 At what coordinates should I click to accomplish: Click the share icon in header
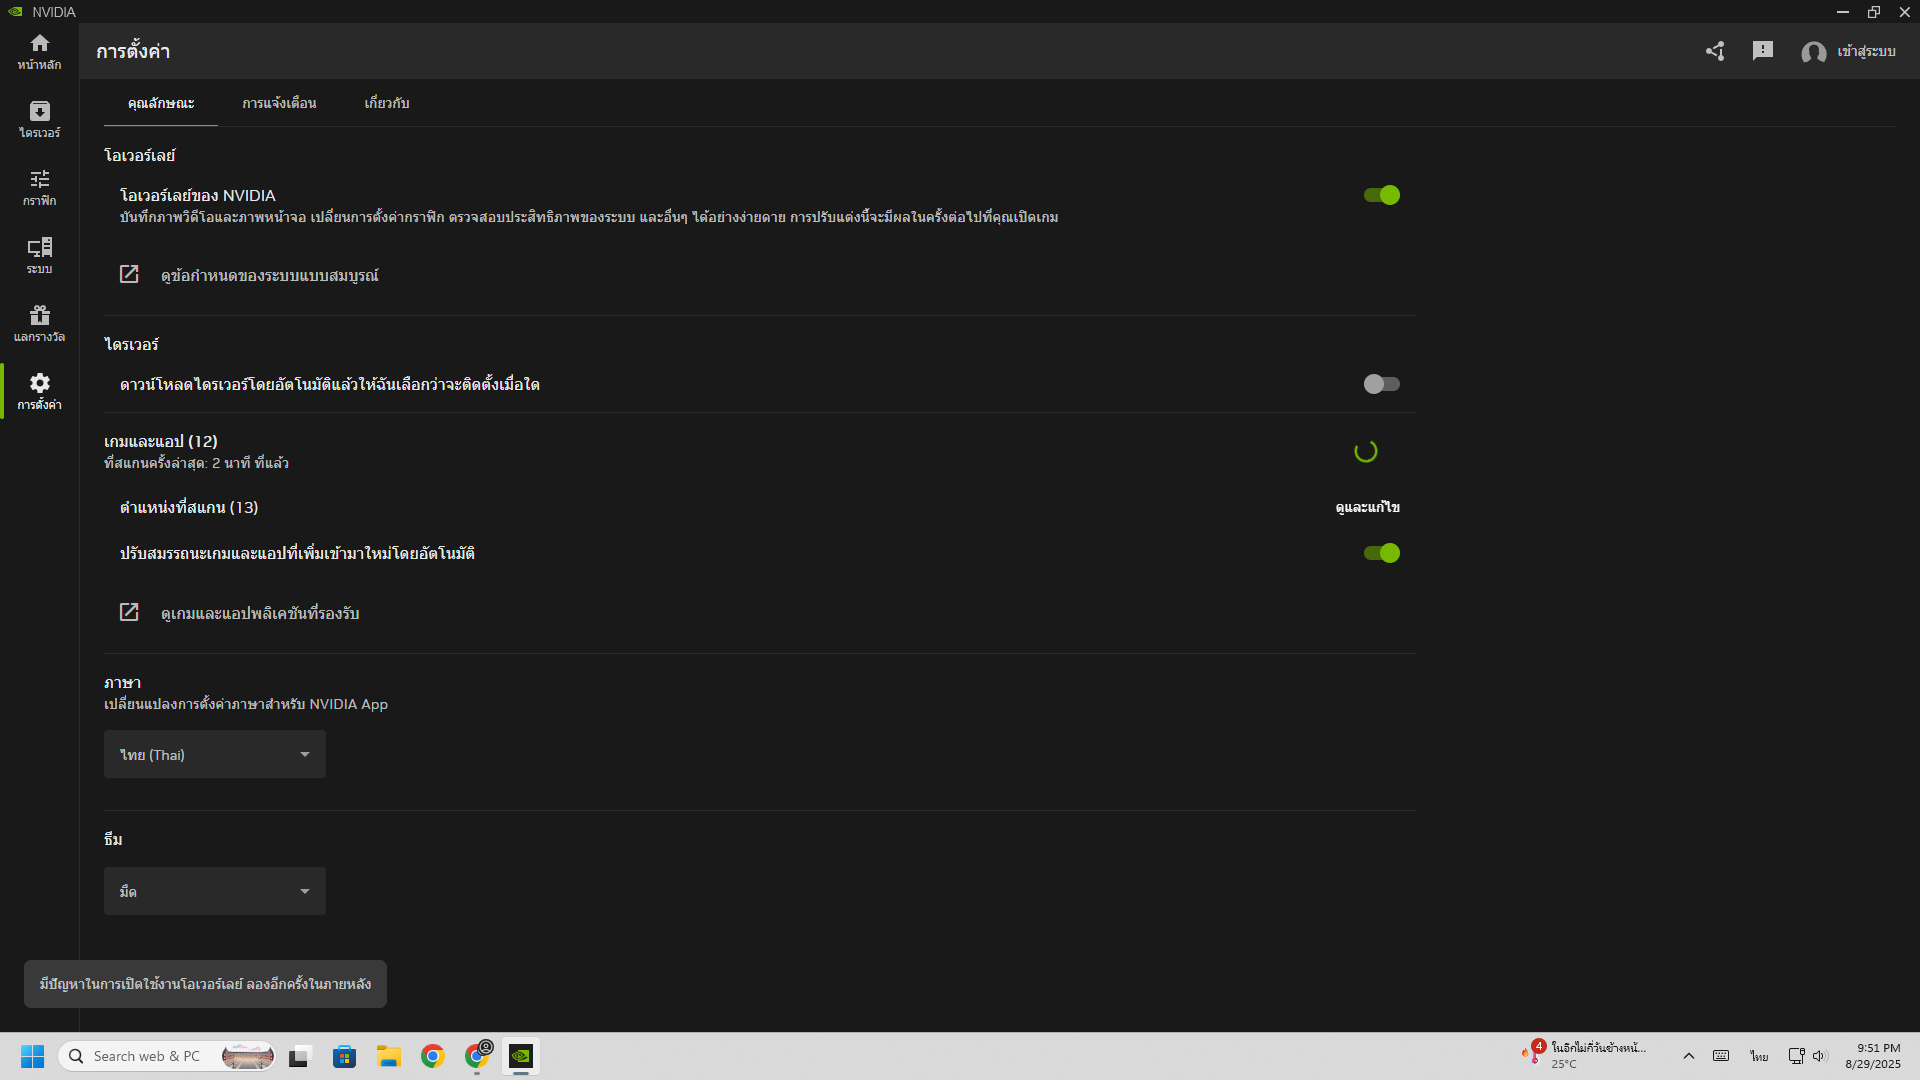(1715, 51)
